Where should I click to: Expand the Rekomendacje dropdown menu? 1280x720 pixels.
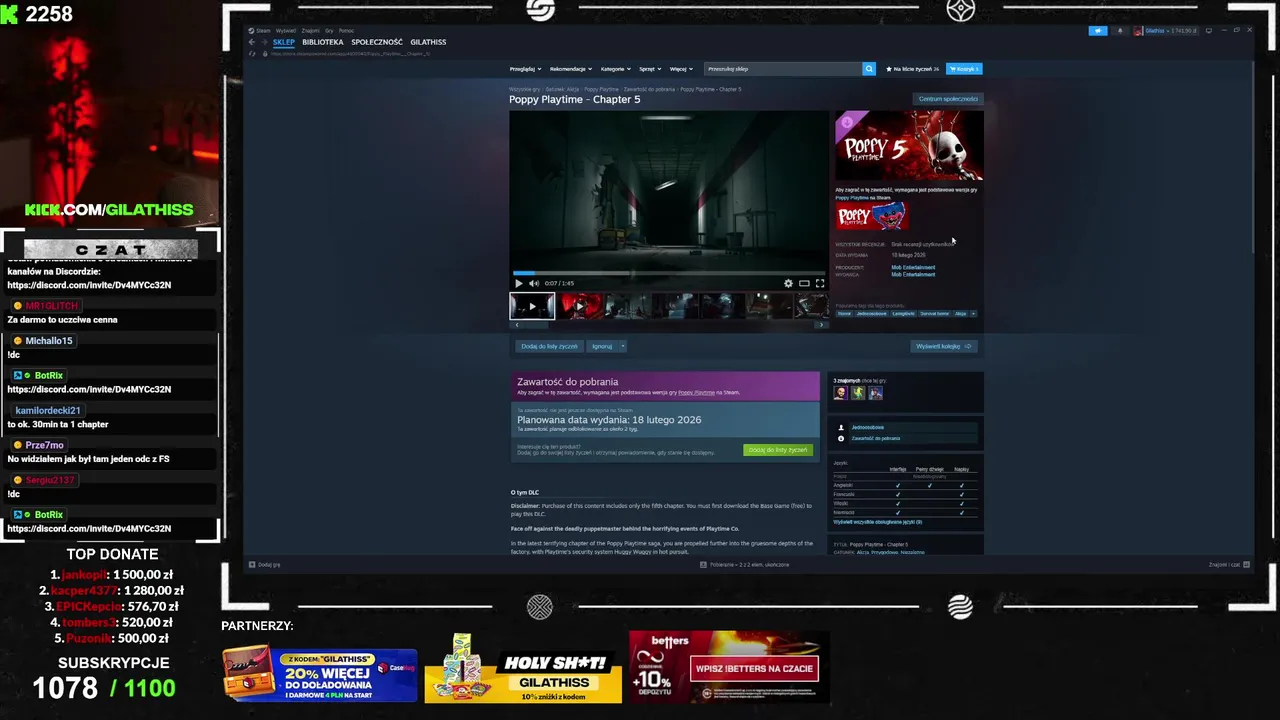click(570, 69)
